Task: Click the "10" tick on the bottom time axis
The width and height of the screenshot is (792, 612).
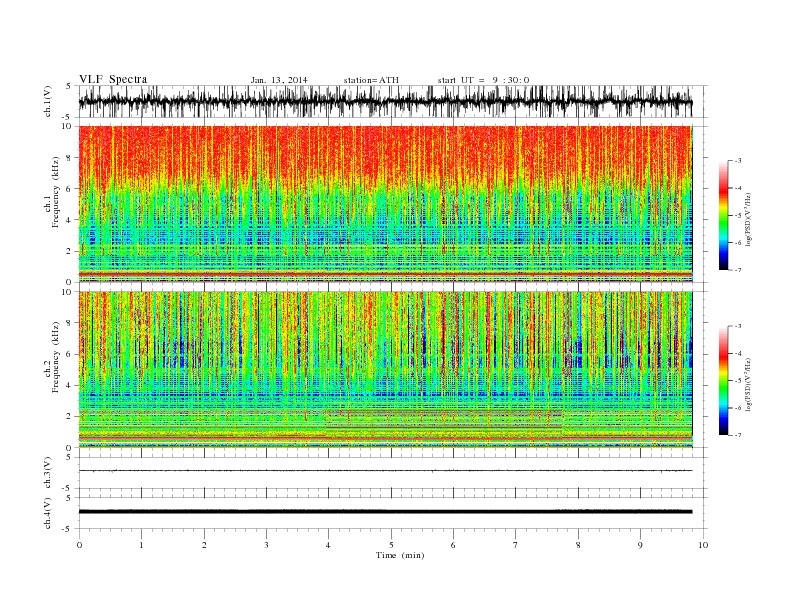Action: 703,545
